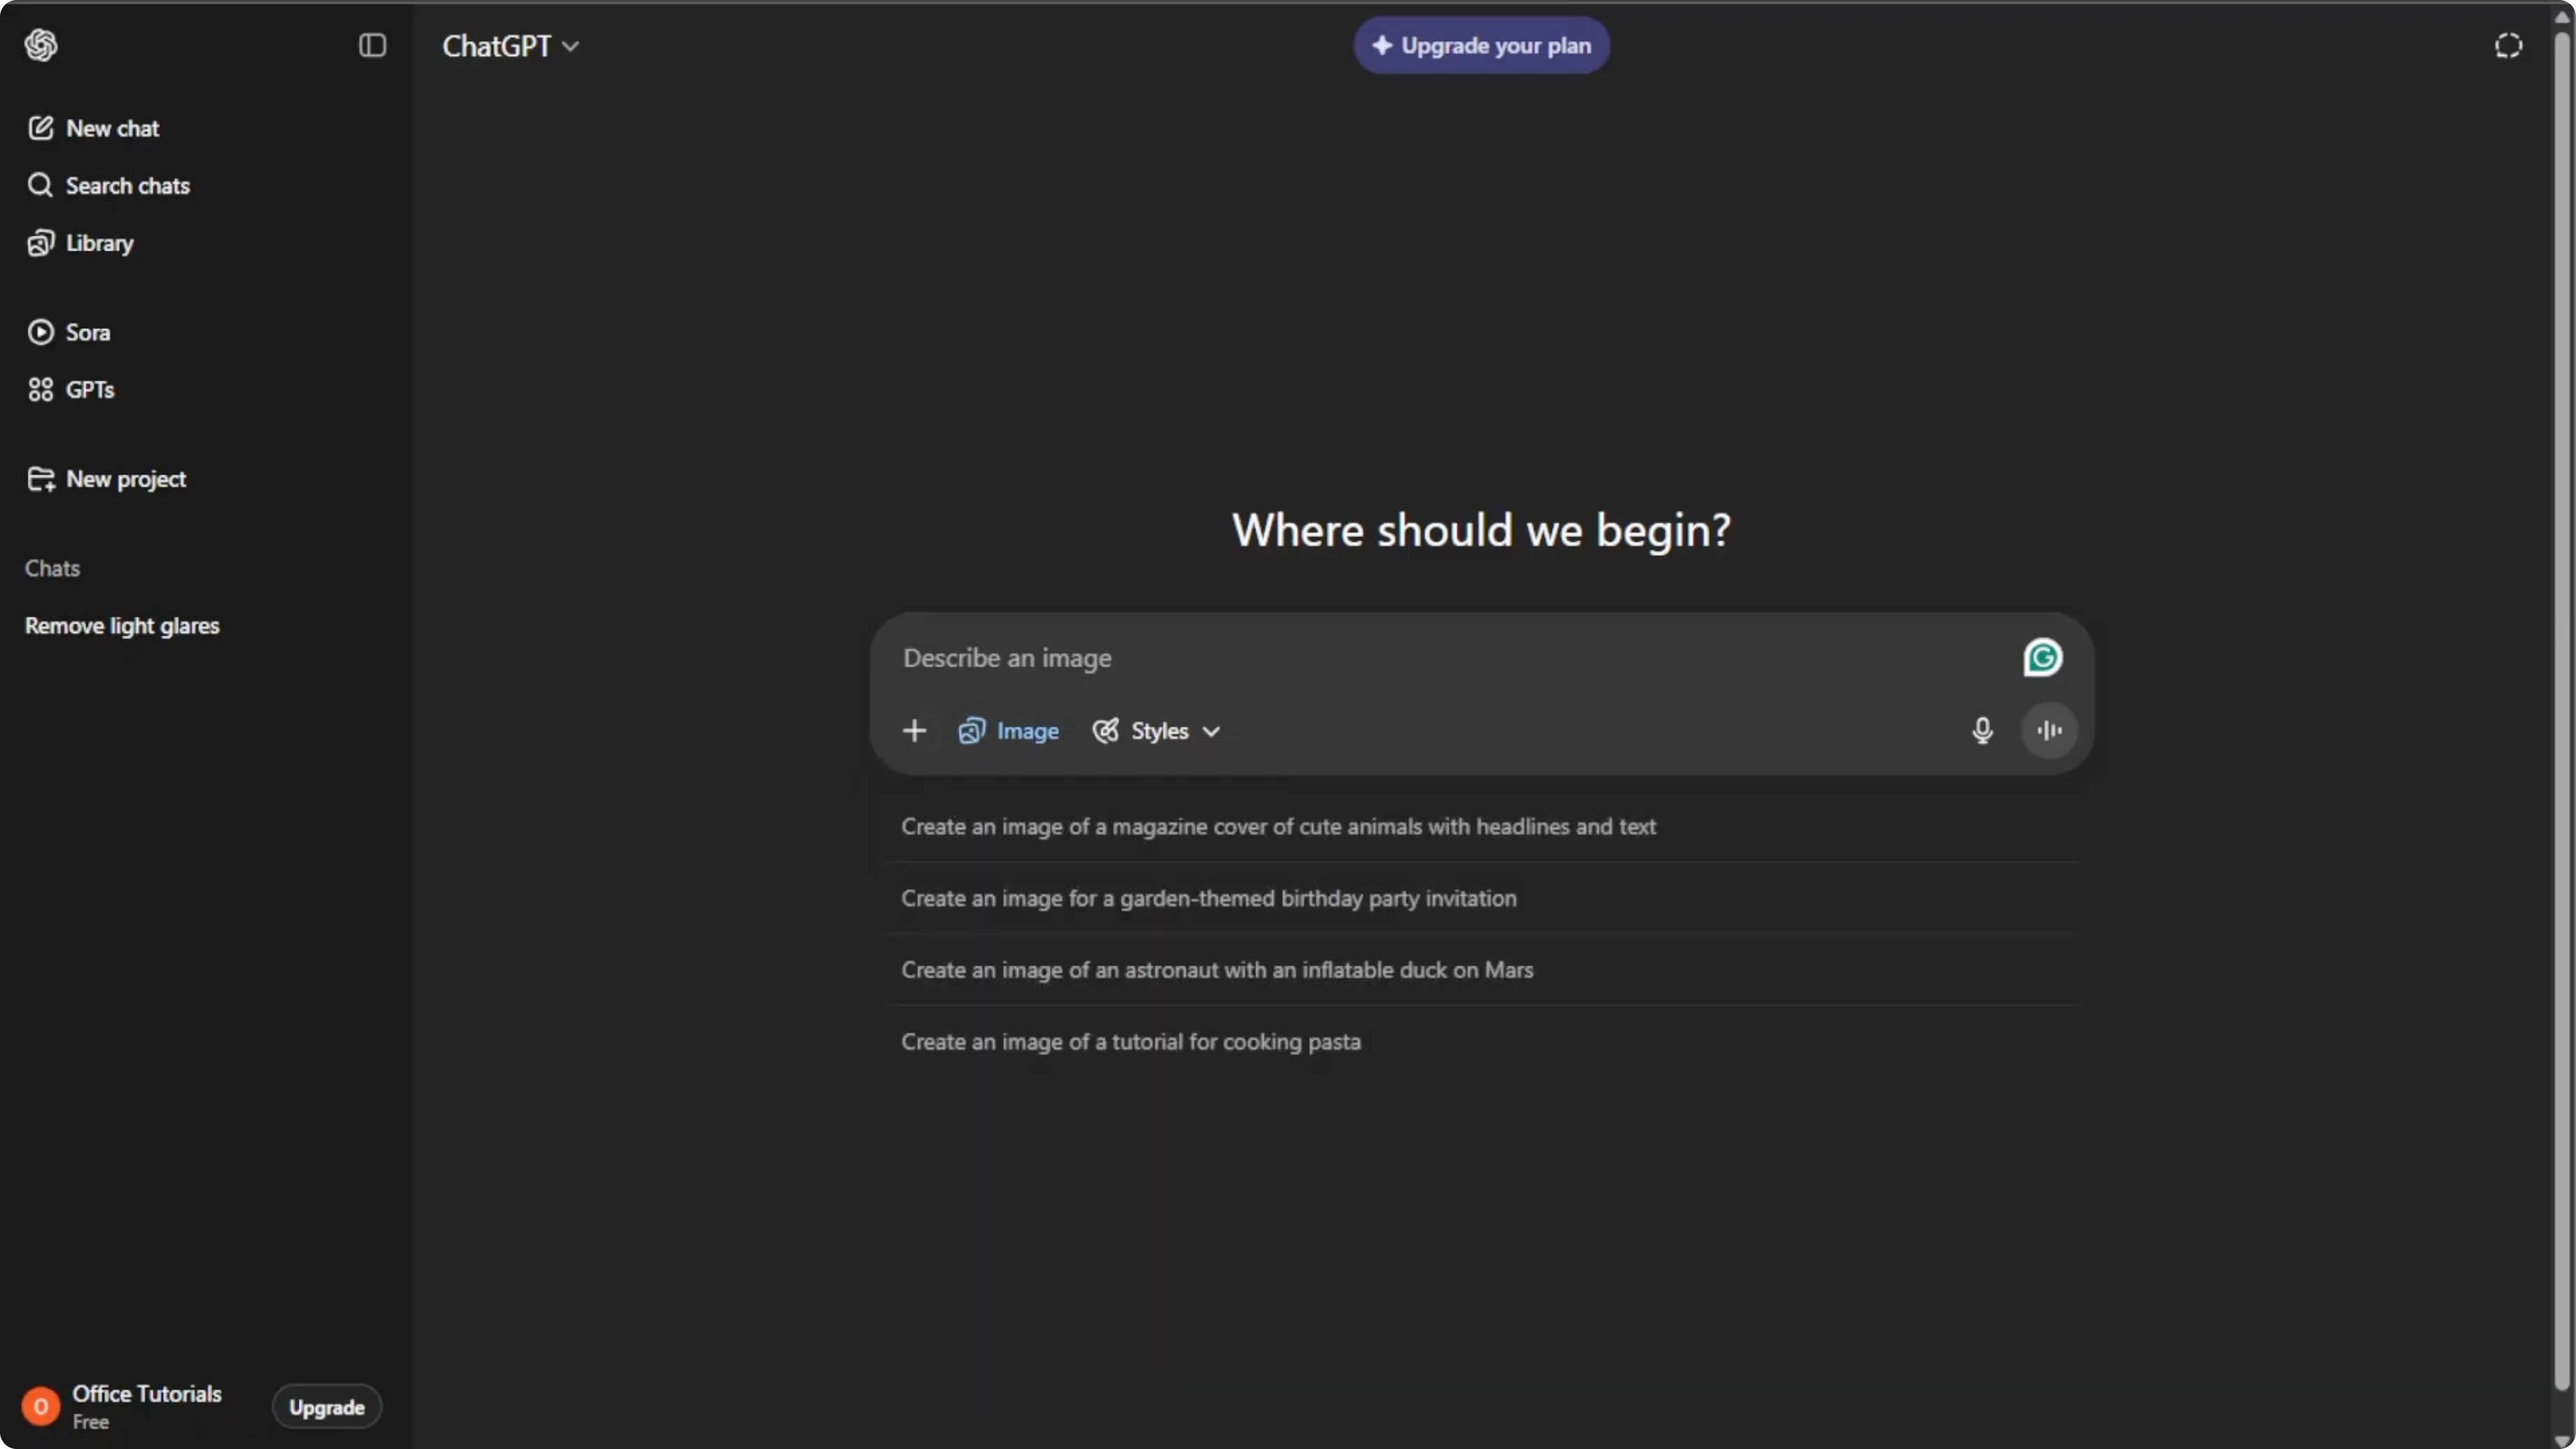Click the microphone dictate icon
Screen dimensions: 2576x1449
tap(1982, 731)
